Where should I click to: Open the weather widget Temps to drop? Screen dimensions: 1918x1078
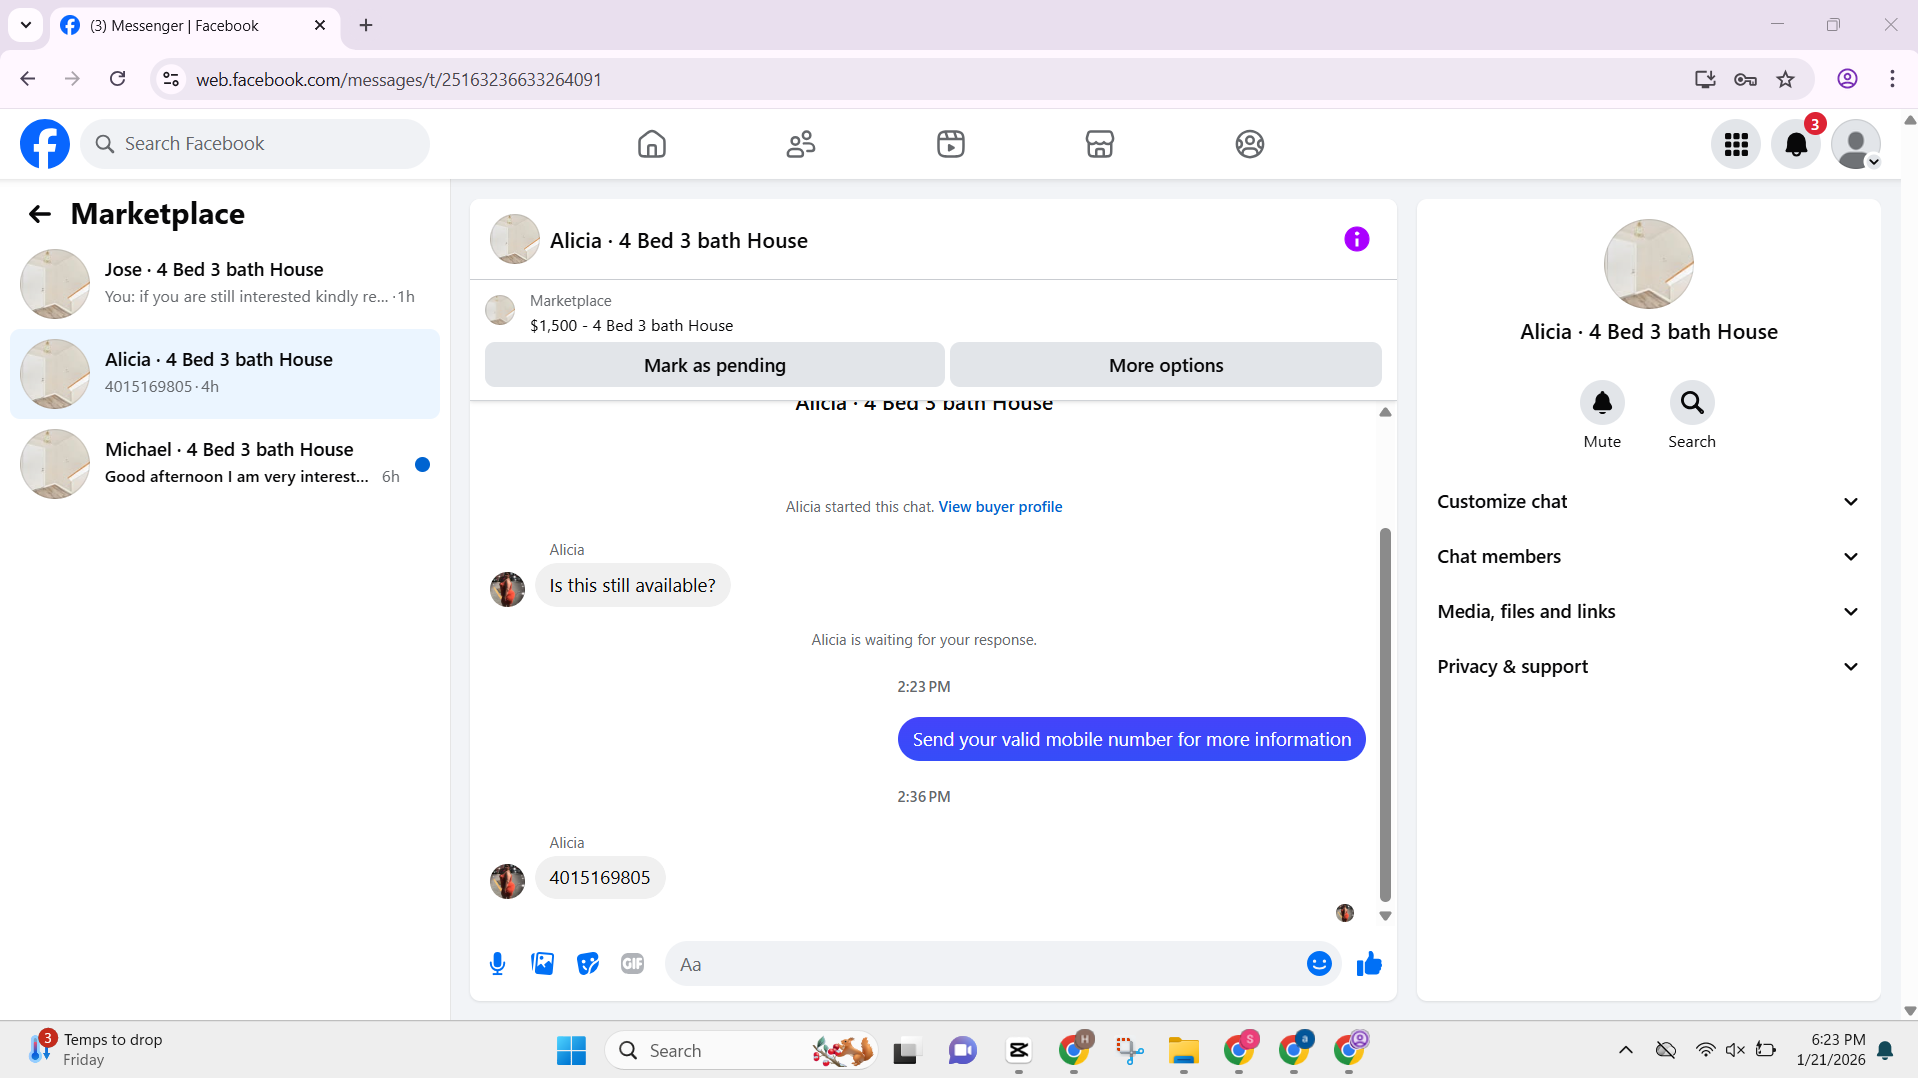[97, 1050]
